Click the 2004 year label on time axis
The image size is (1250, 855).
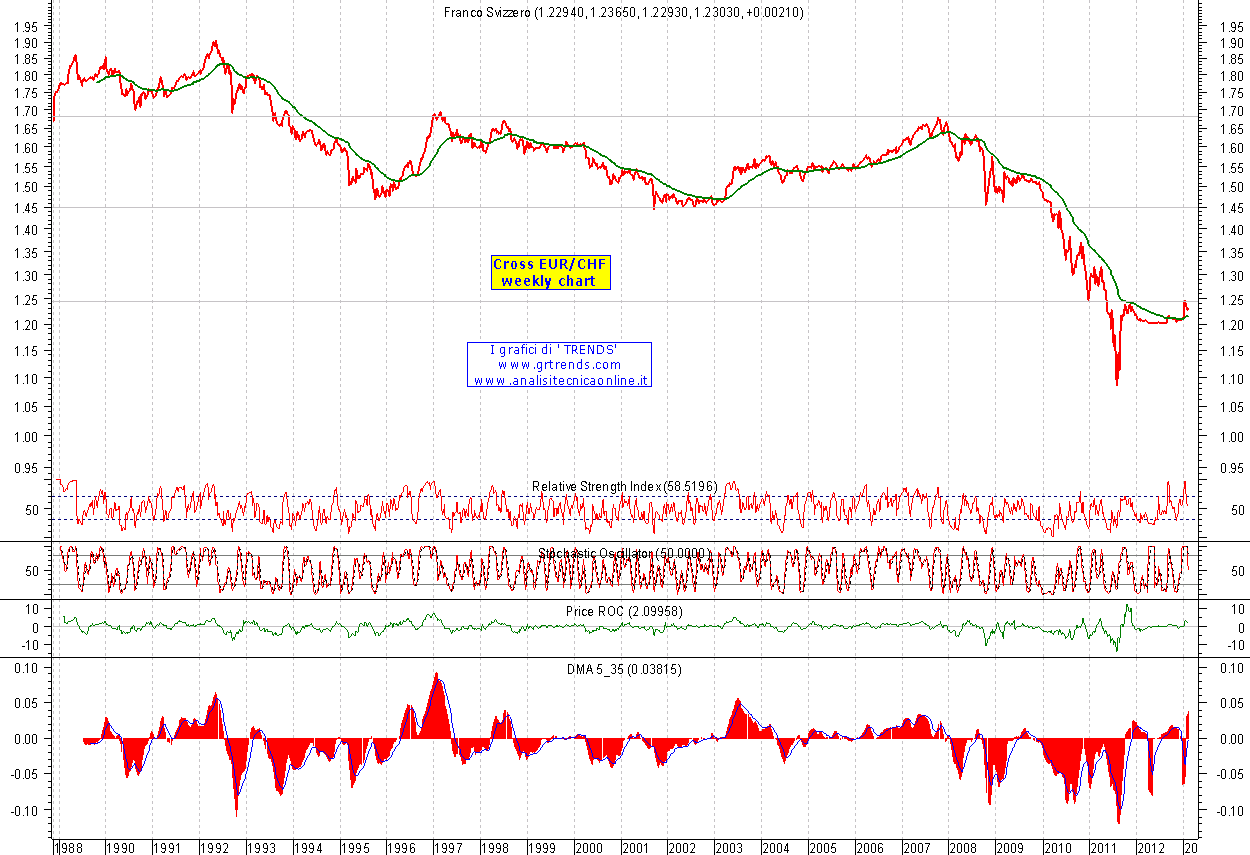[x=778, y=847]
